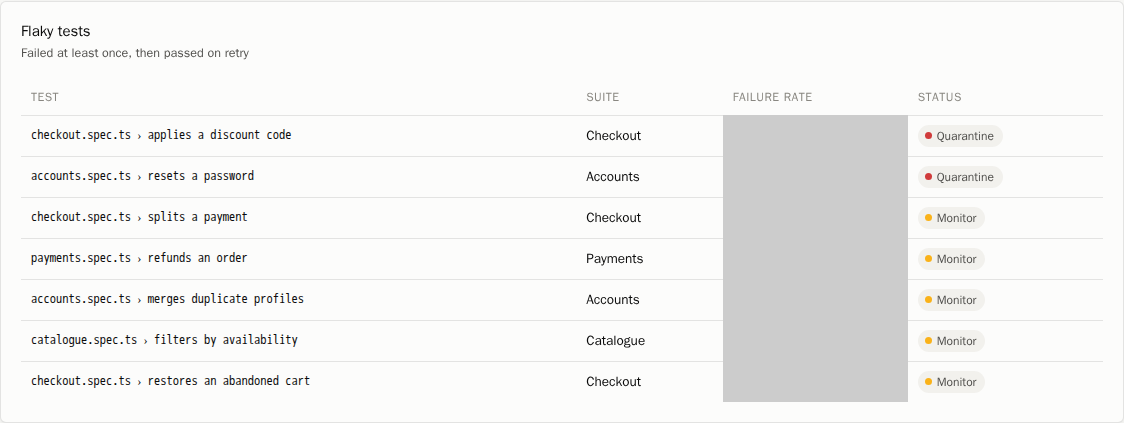1124x423 pixels.
Task: Sort by the TEST column header
Action: (44, 97)
